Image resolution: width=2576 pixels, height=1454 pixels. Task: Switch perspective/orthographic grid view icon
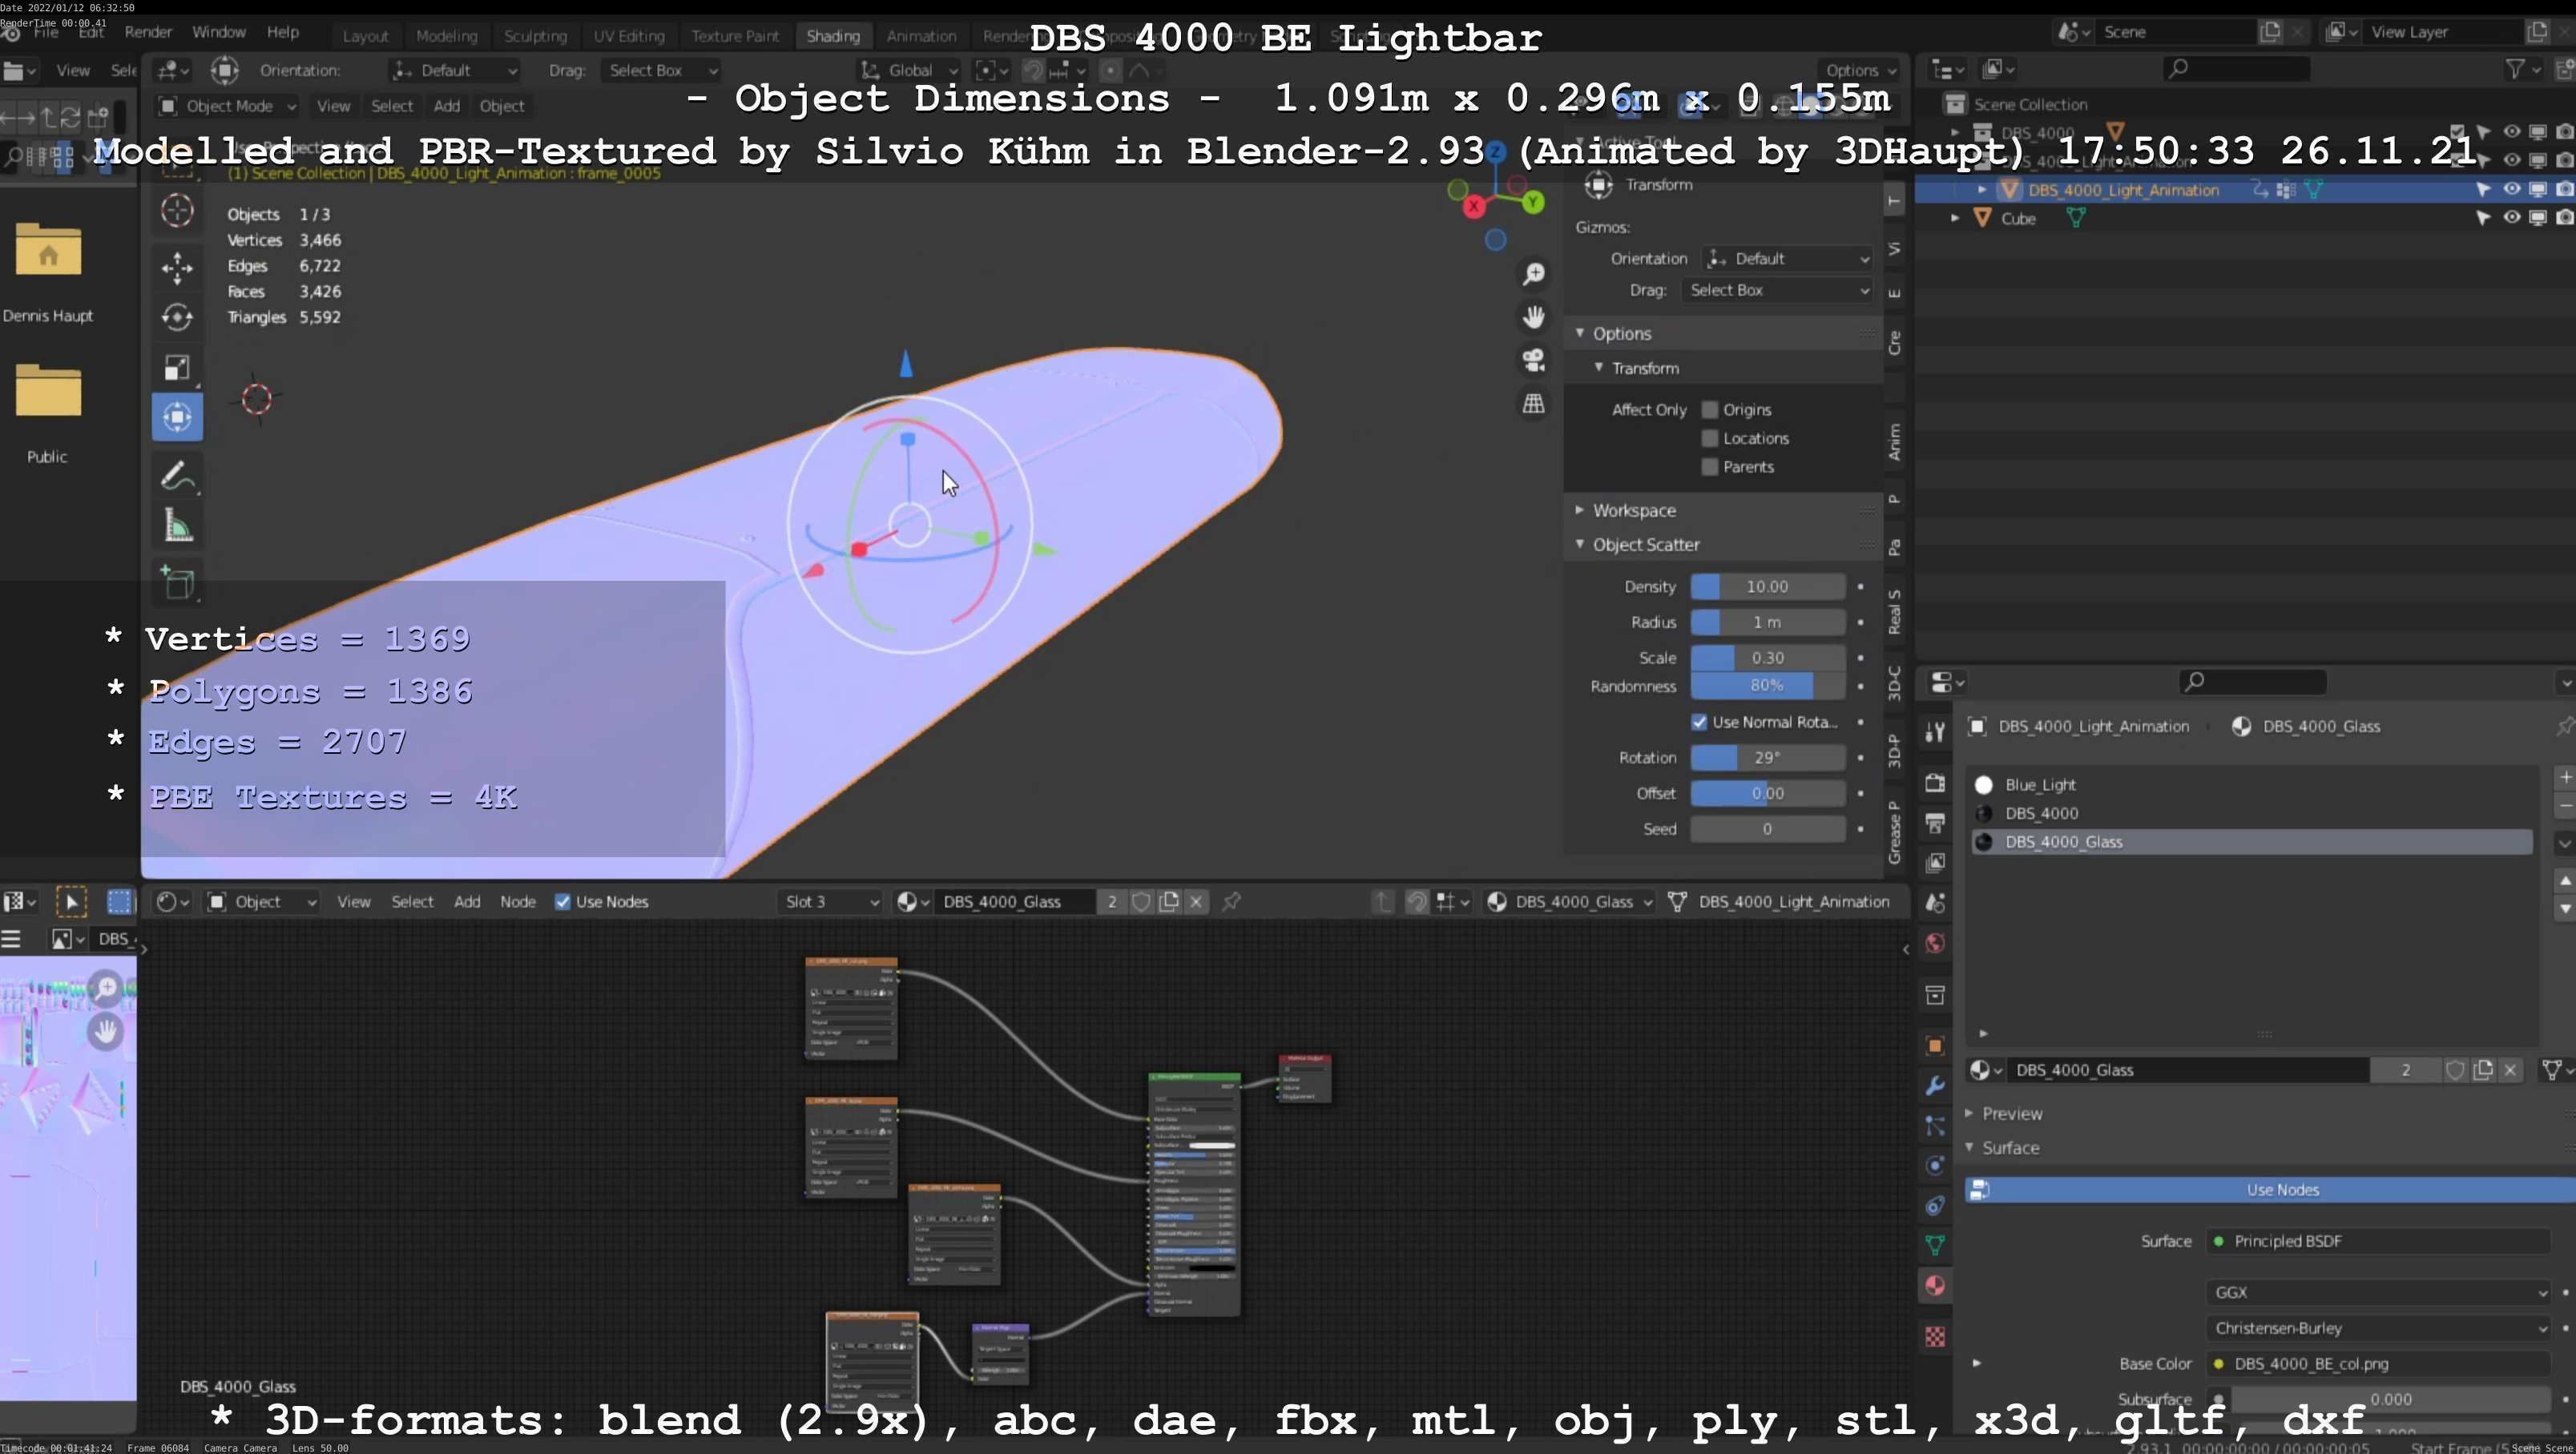click(x=1533, y=403)
